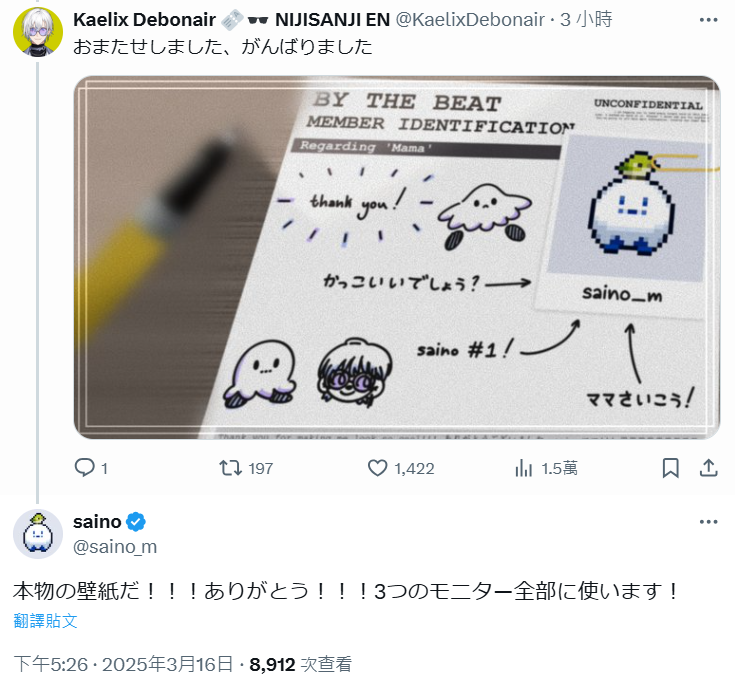Open the @saino_m handle link

[x=115, y=547]
